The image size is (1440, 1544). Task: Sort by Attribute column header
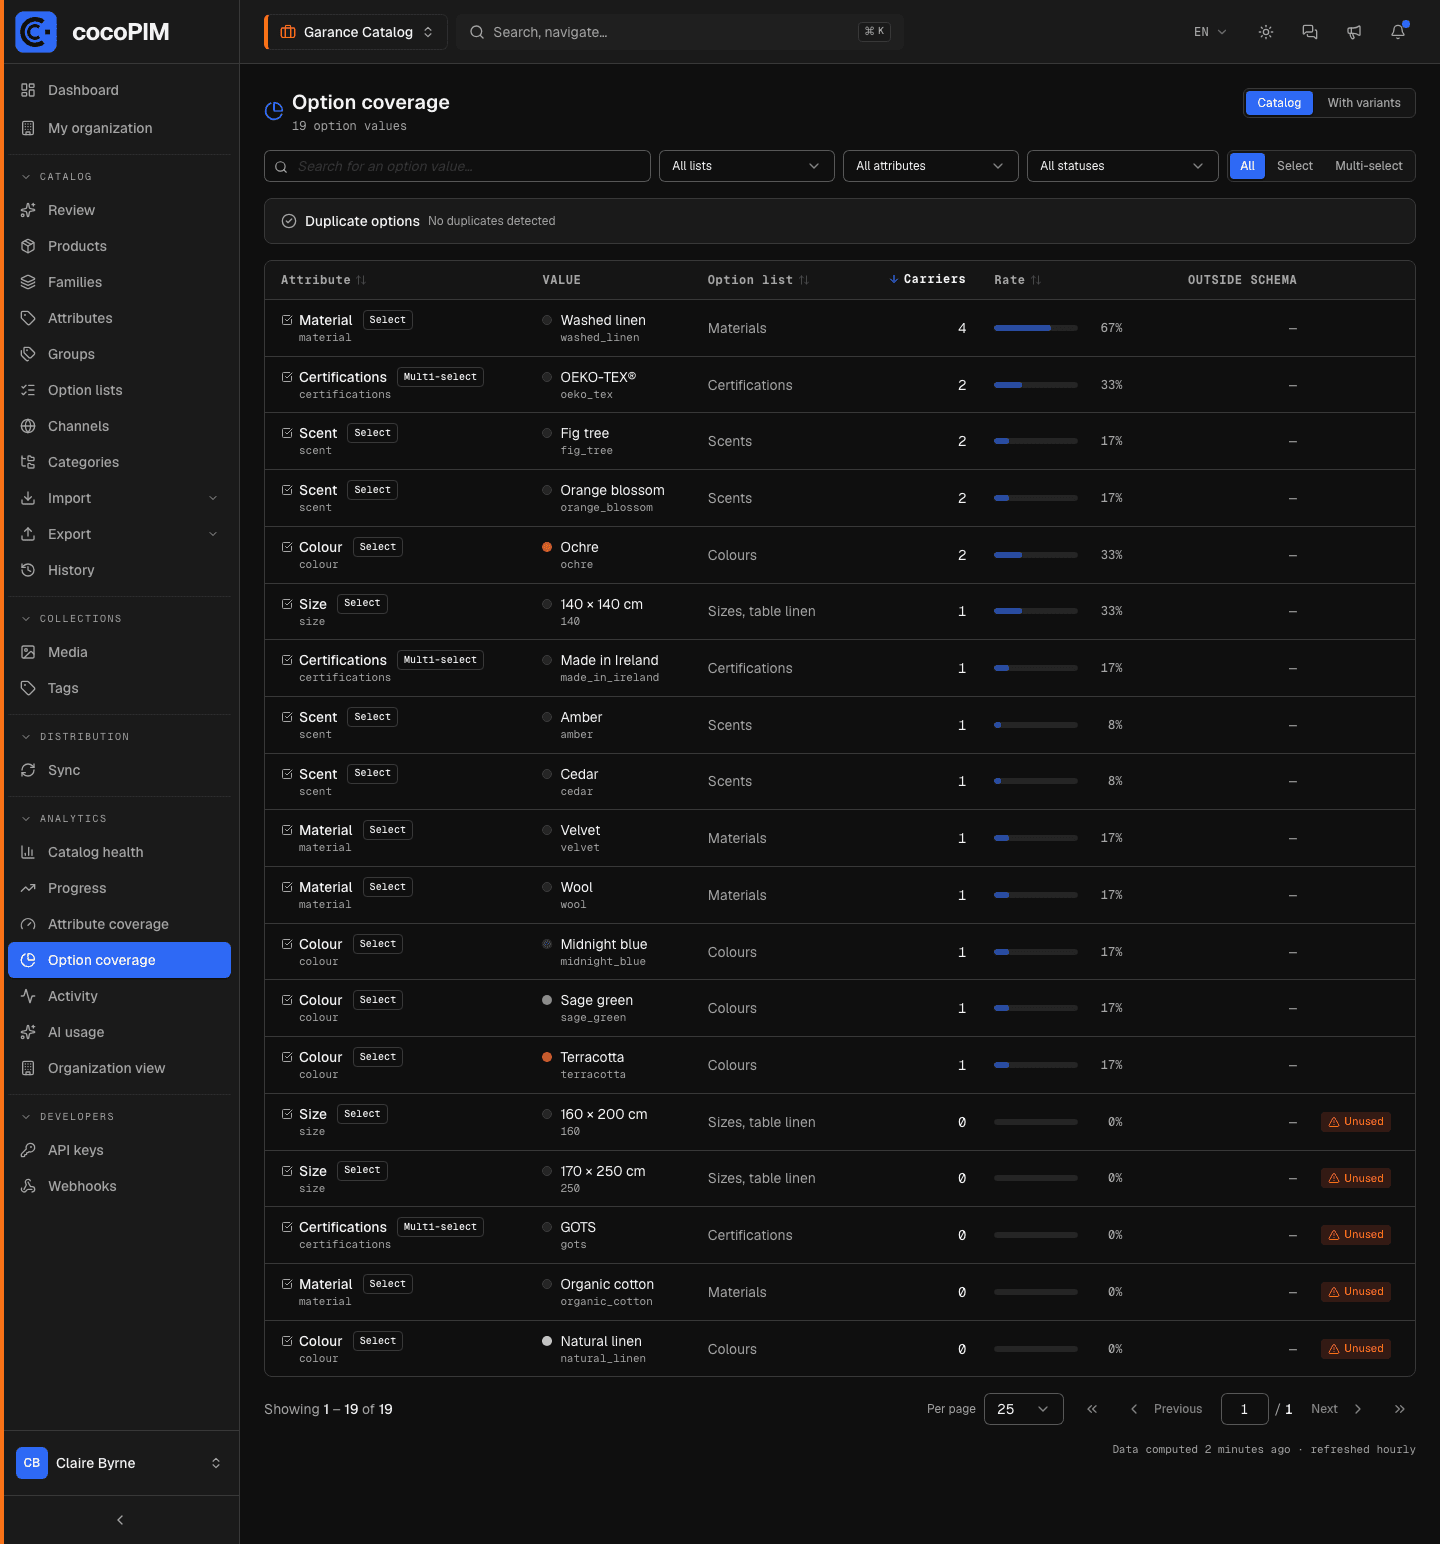tap(324, 280)
